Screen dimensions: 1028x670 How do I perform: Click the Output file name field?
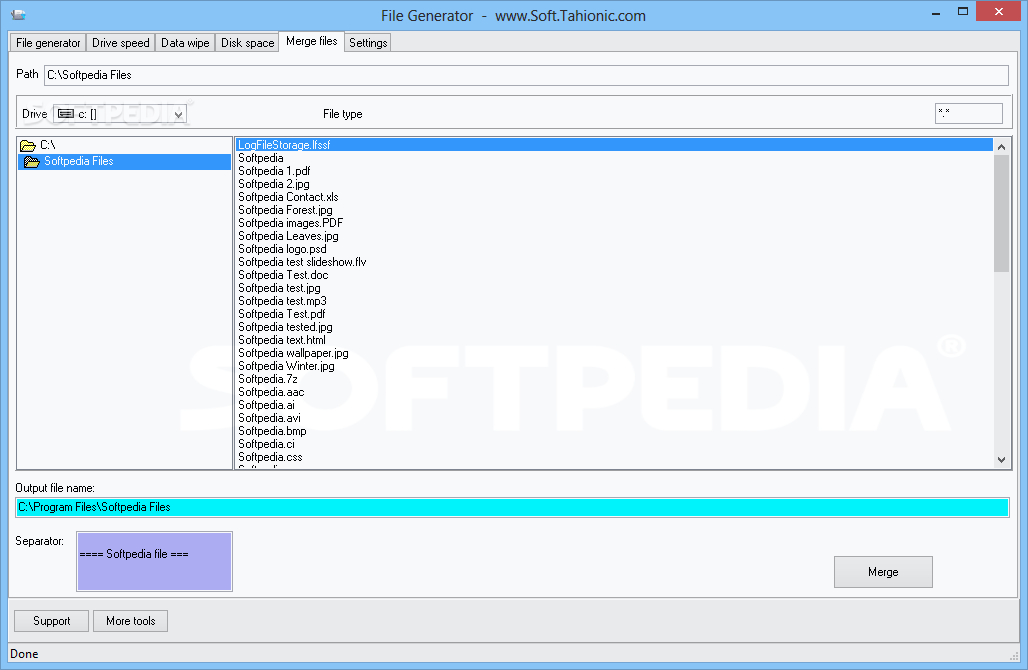512,507
